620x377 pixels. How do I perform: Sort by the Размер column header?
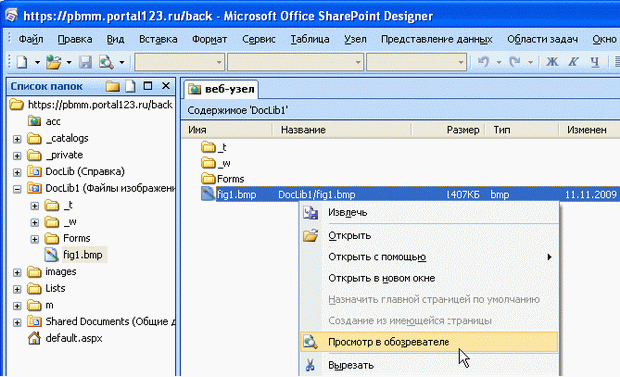pos(449,130)
